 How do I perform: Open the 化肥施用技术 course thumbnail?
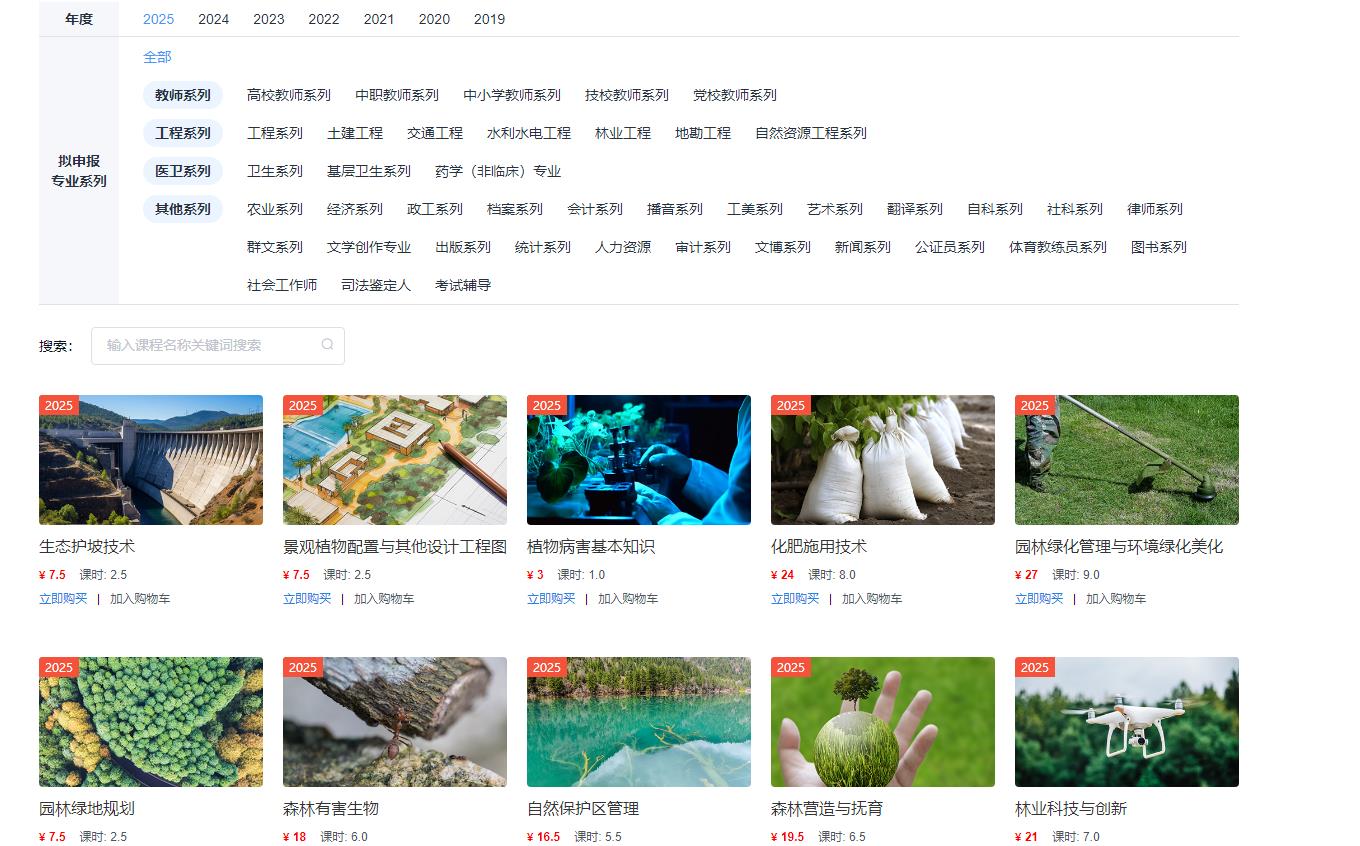tap(882, 460)
